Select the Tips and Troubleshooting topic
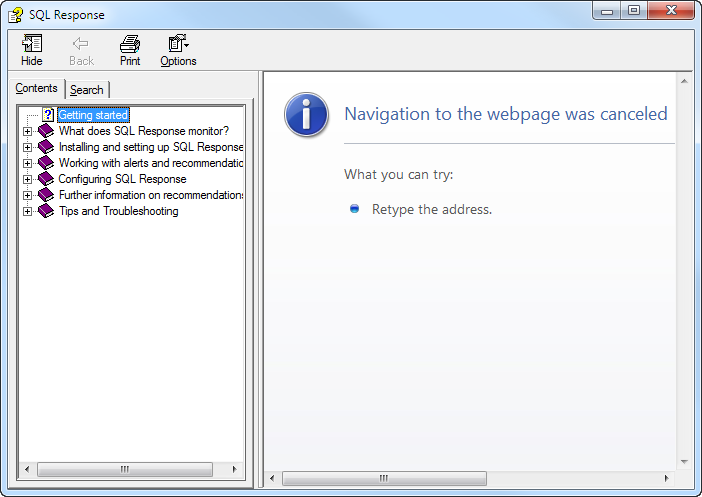This screenshot has height=497, width=702. 118,211
